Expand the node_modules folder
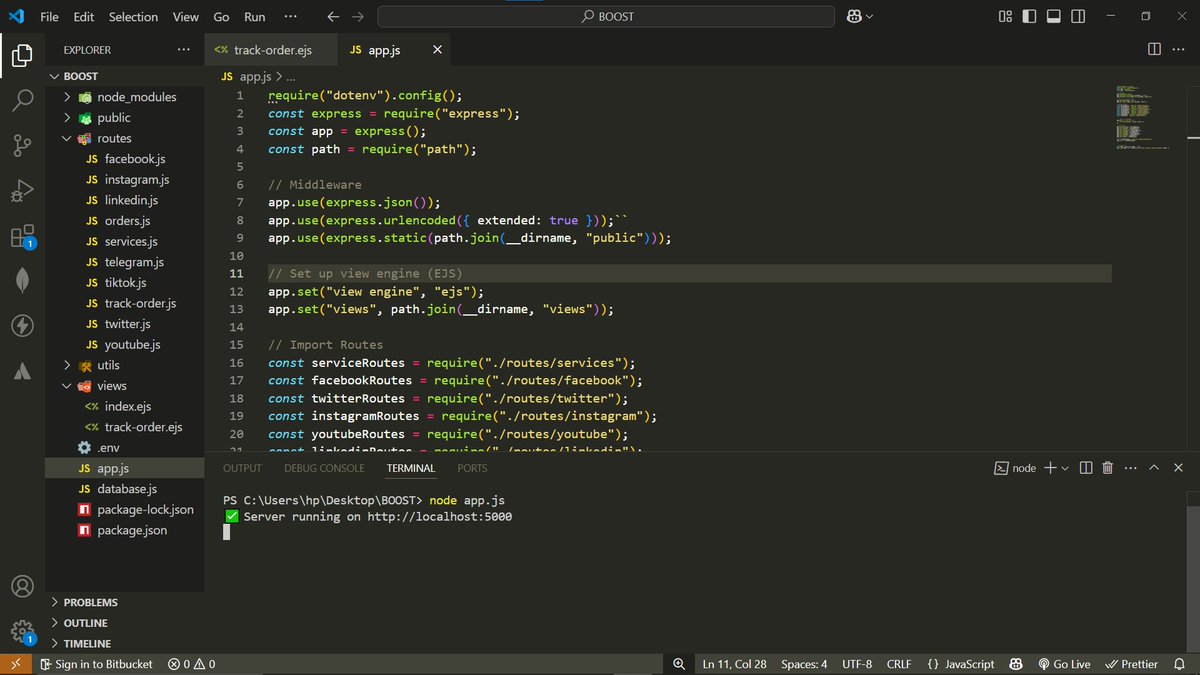Viewport: 1200px width, 675px height. [125, 97]
